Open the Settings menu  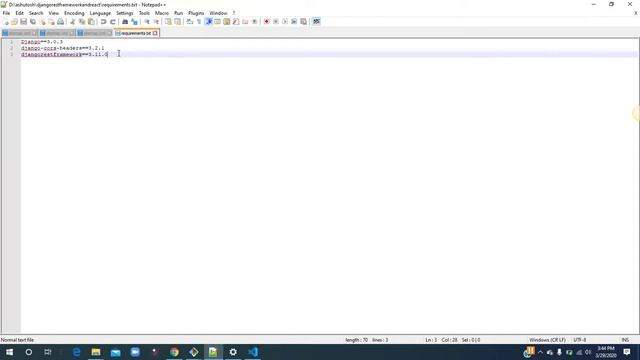click(x=124, y=13)
